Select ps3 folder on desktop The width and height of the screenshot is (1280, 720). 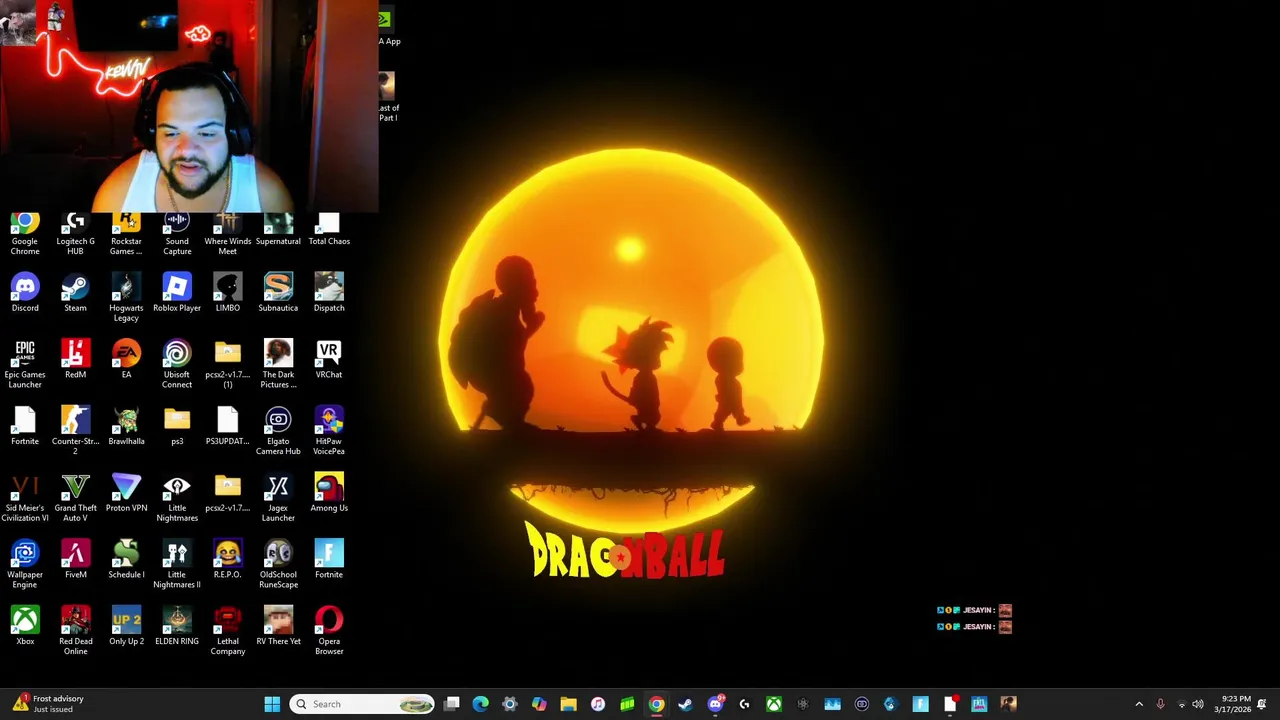tap(177, 425)
